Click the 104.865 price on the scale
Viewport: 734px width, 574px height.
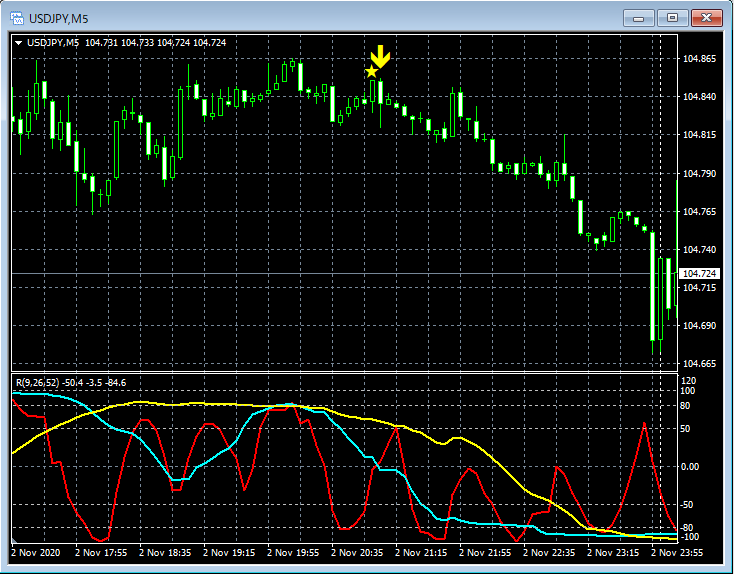699,59
